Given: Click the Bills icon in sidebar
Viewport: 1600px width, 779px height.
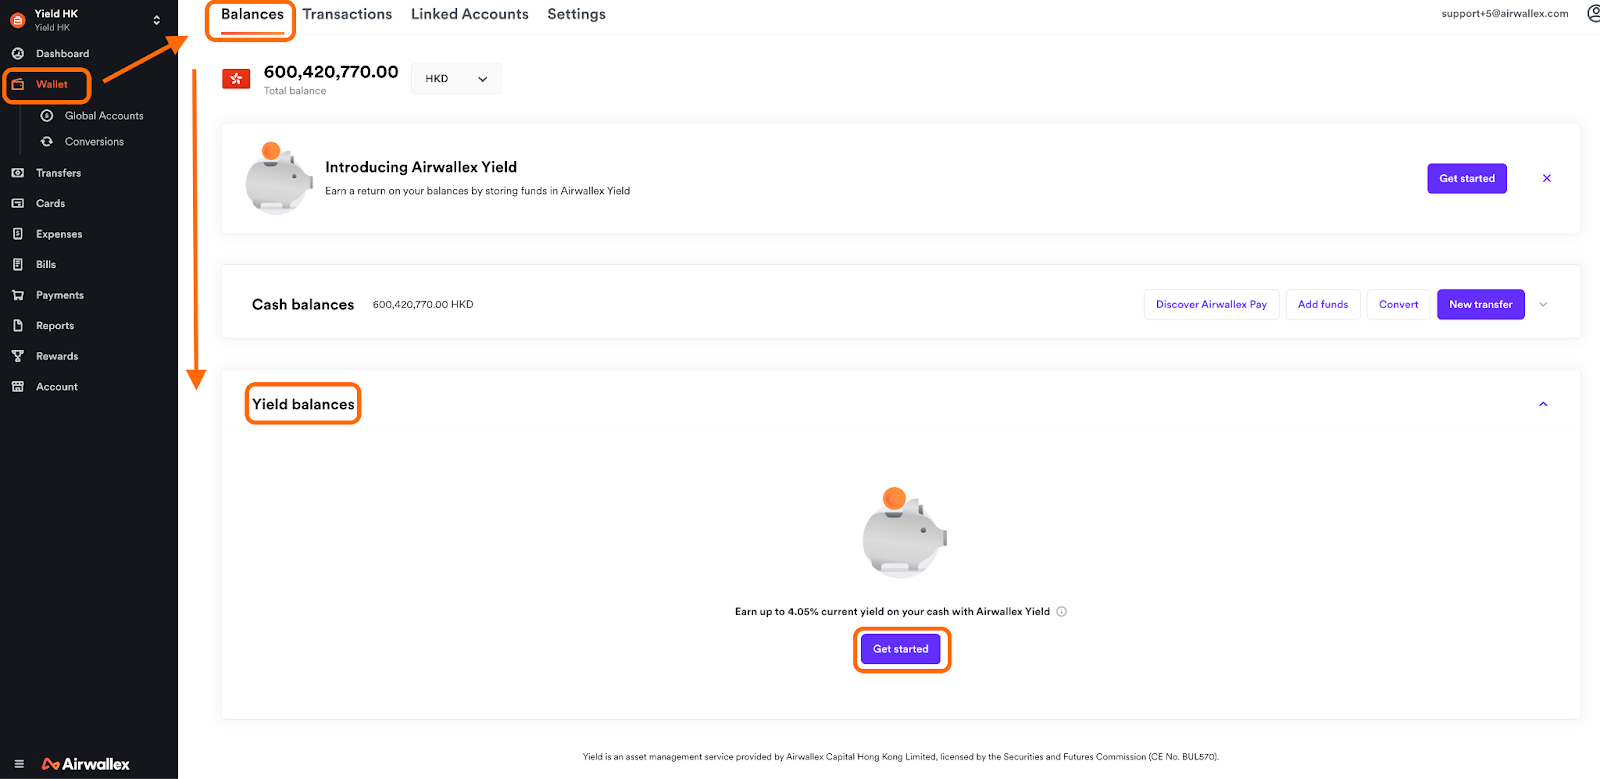Looking at the screenshot, I should pos(17,265).
